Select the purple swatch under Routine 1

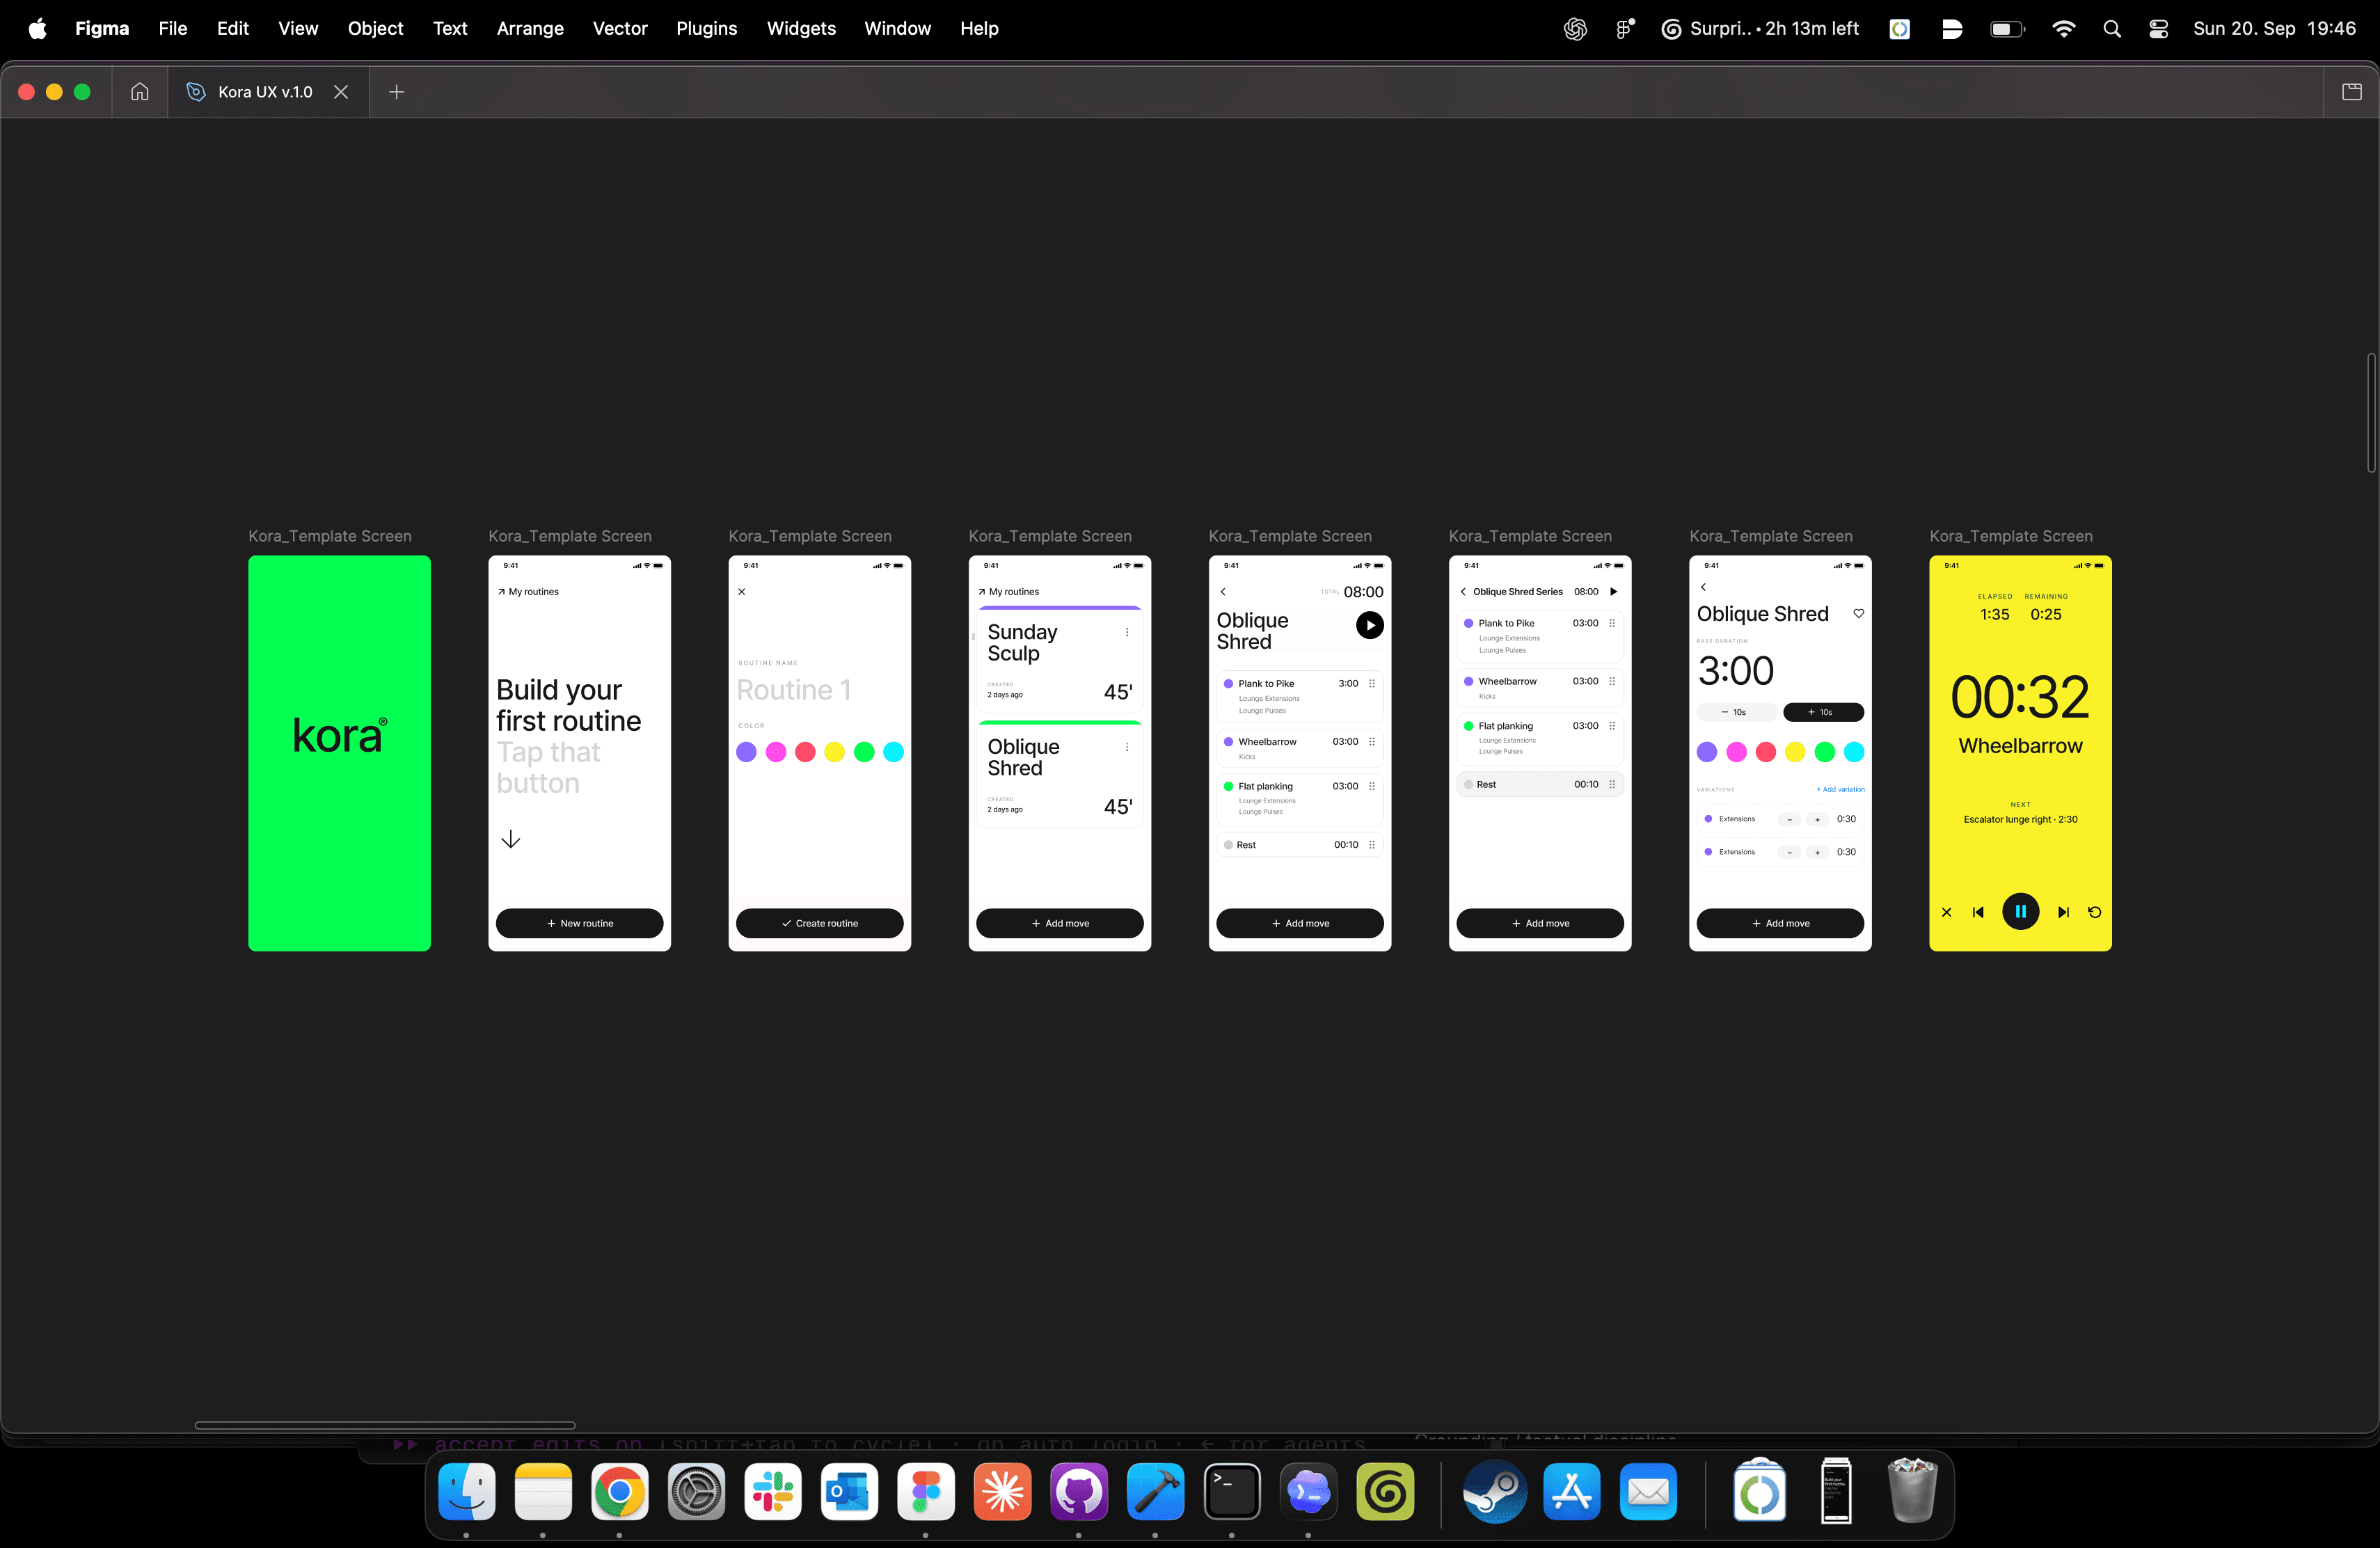[746, 752]
